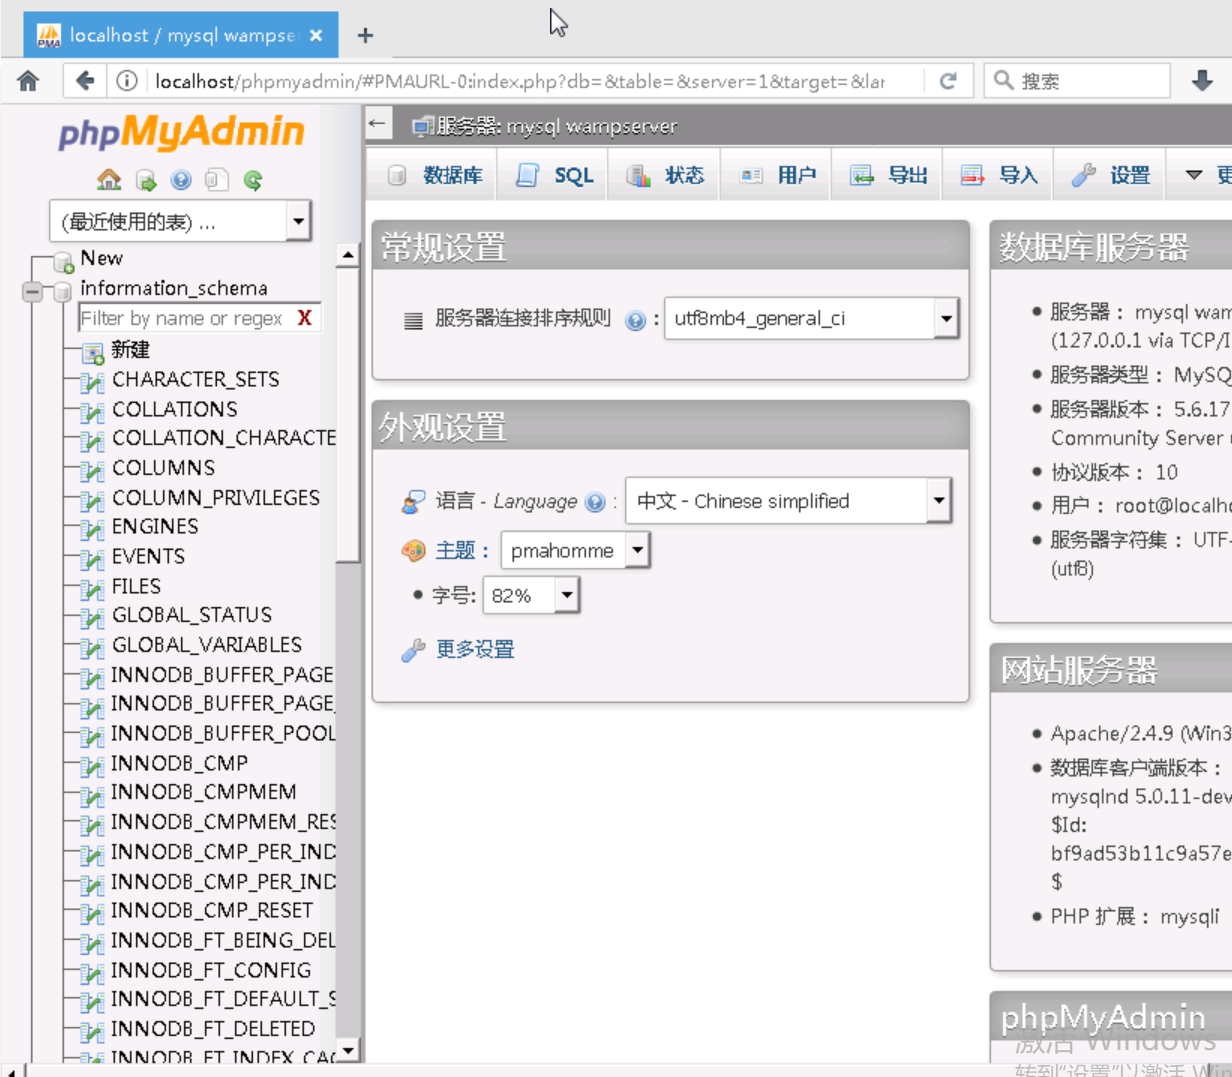1232x1077 pixels.
Task: Show site information icon in address bar
Action: pos(127,81)
